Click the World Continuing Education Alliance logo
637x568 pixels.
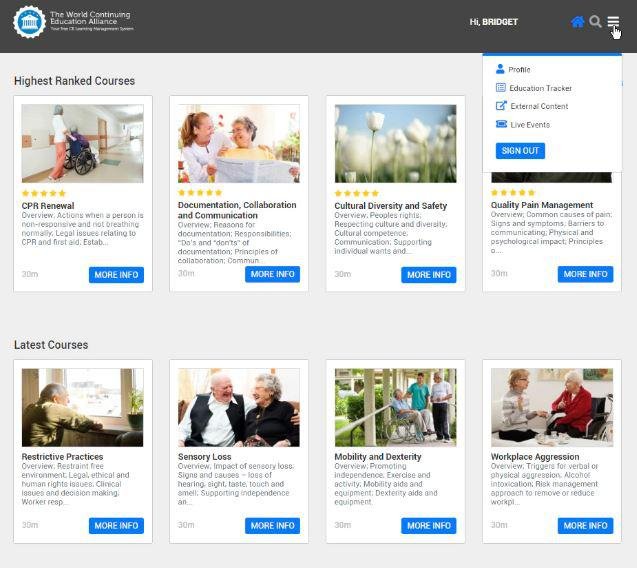(x=73, y=22)
